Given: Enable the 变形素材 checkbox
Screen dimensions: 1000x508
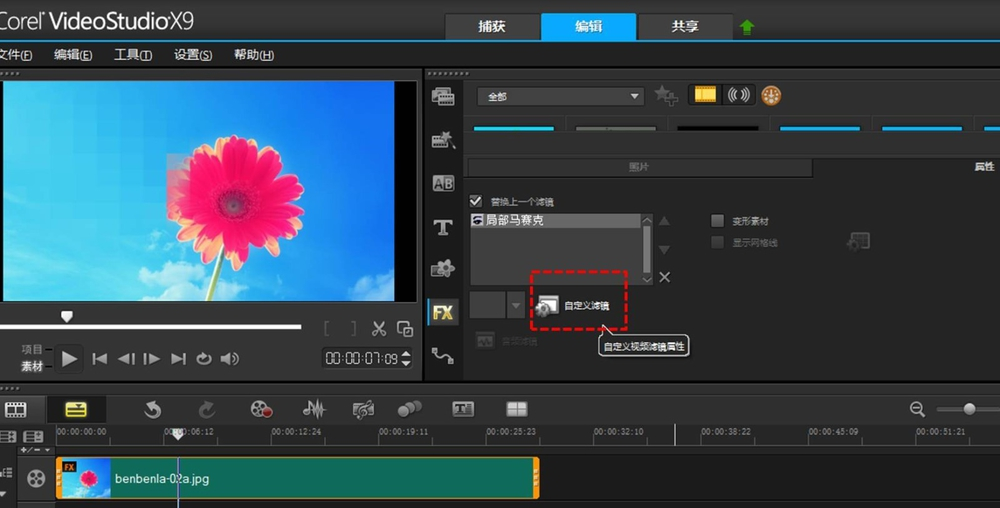Looking at the screenshot, I should point(717,221).
